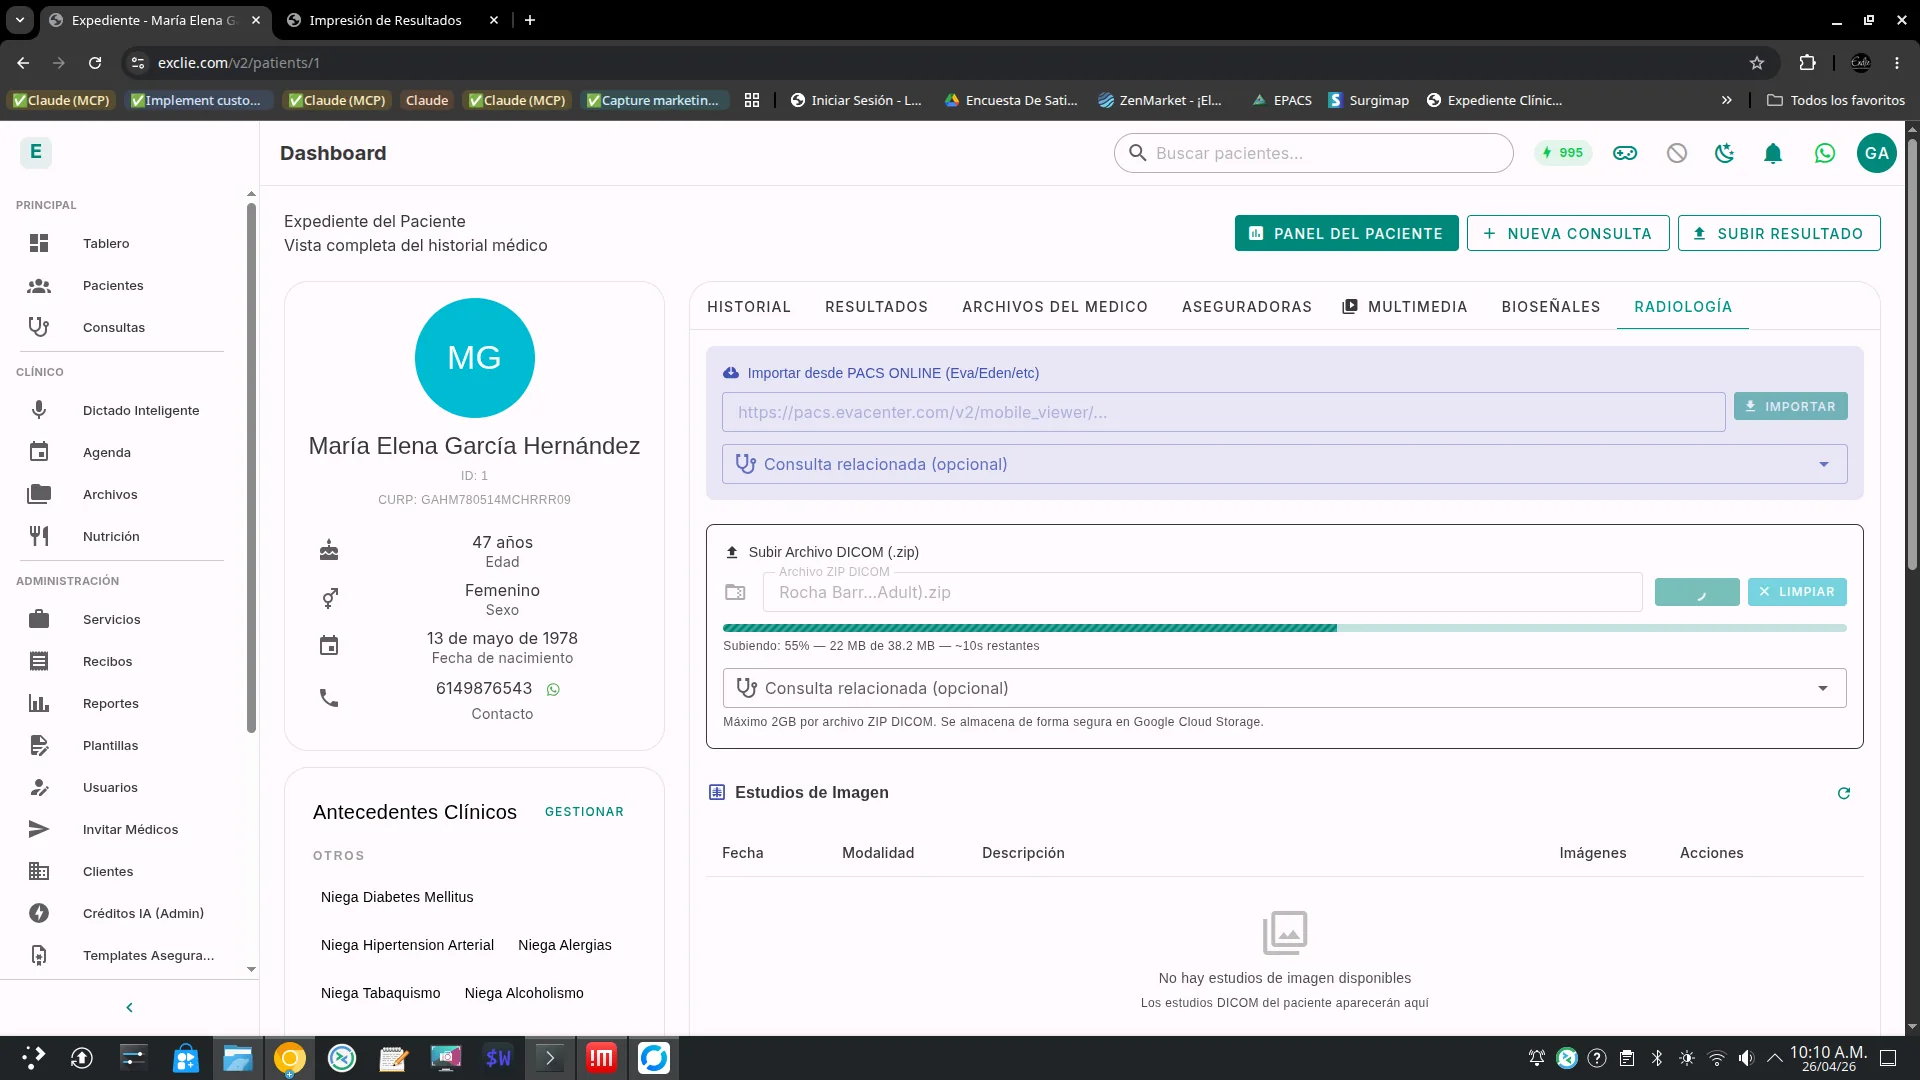Image resolution: width=1920 pixels, height=1080 pixels.
Task: Click WhatsApp icon beside phone 6149876543
Action: tap(553, 689)
